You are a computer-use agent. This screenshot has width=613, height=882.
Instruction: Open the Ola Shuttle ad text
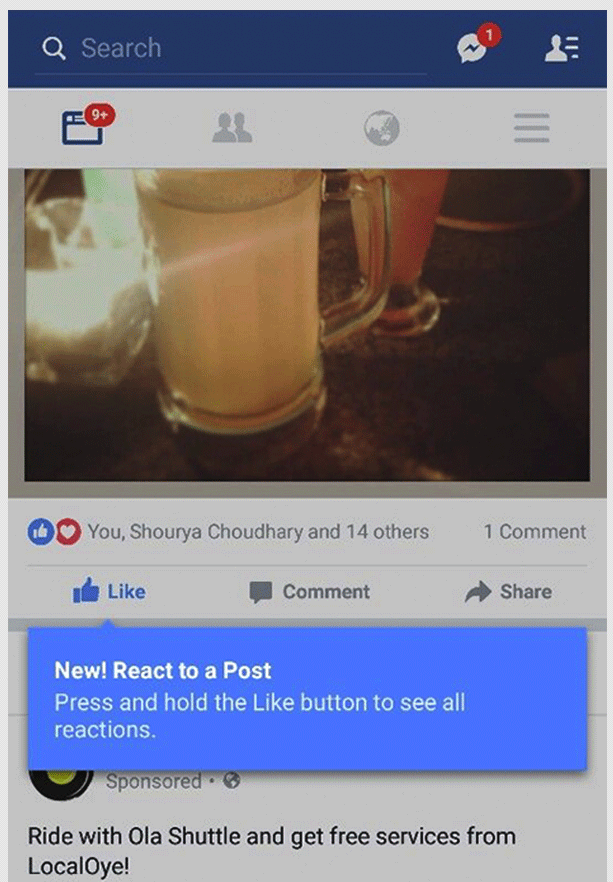272,850
